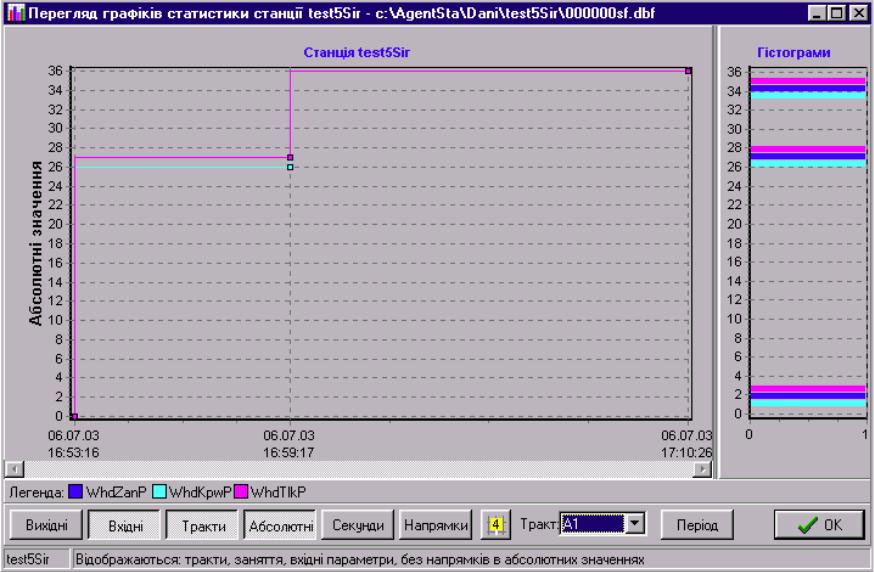
Task: Click the data point at value 0
Action: [75, 416]
